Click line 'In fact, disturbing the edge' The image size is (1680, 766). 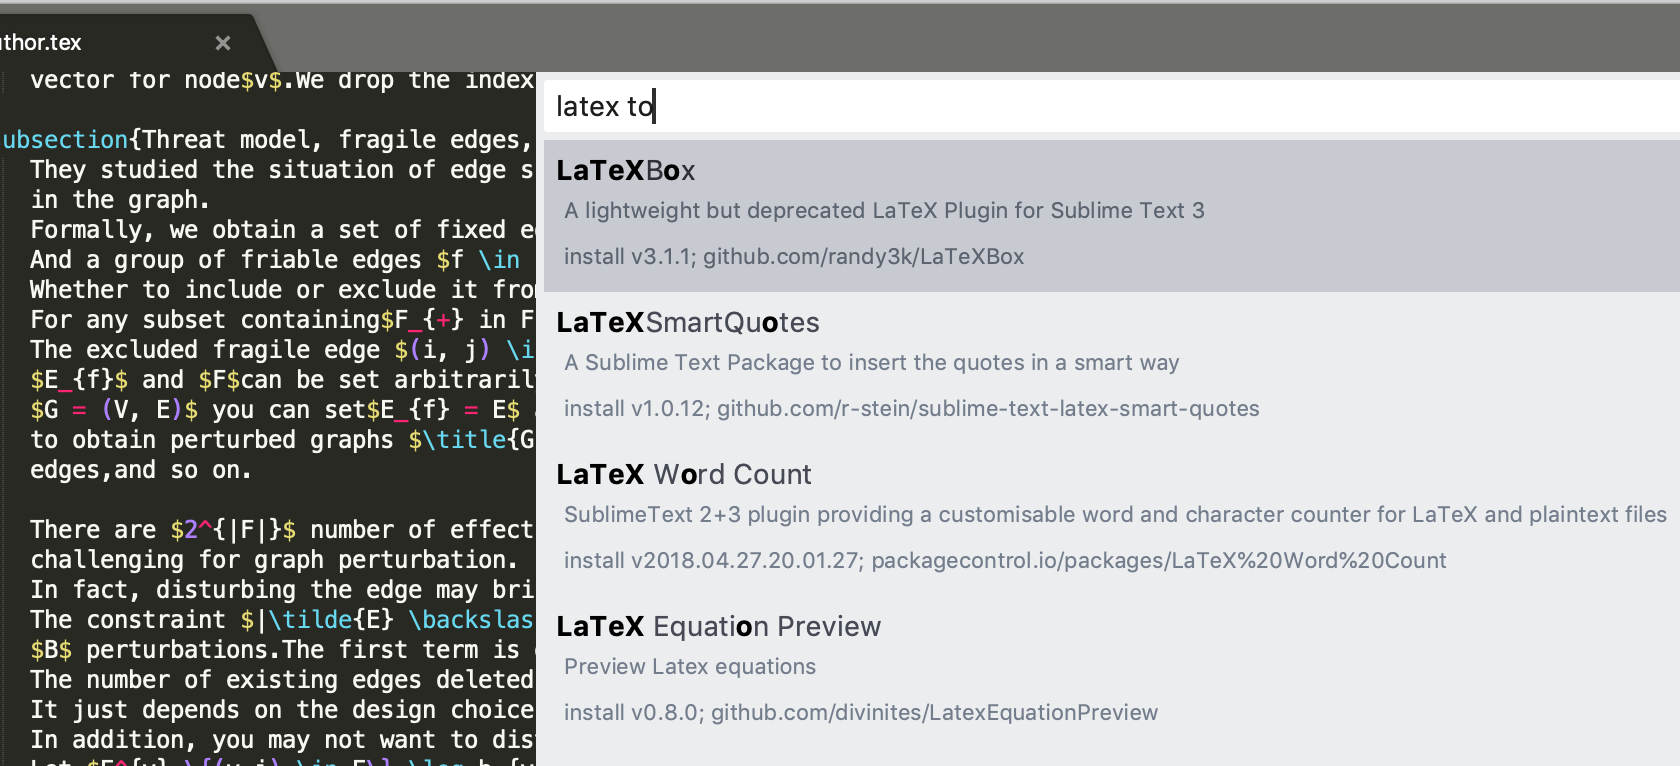(282, 590)
